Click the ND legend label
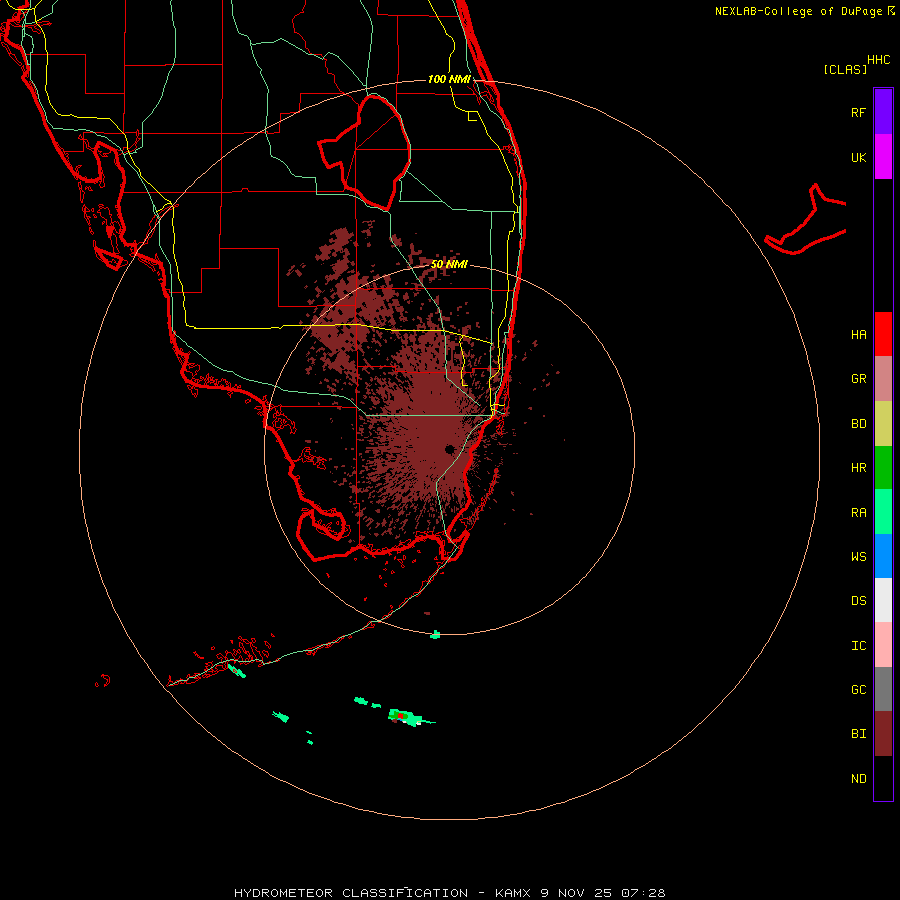Screen dimensions: 900x900 [x=858, y=779]
